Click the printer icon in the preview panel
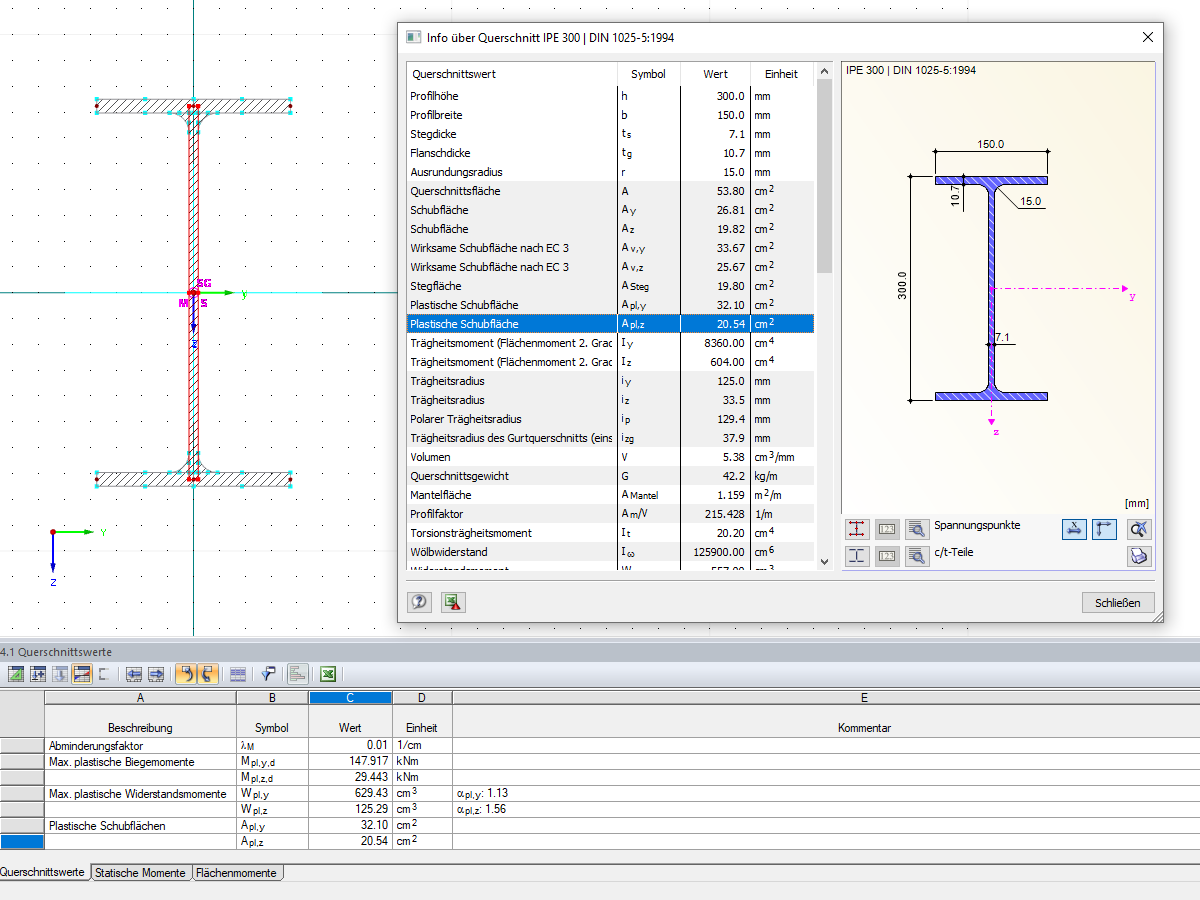The height and width of the screenshot is (900, 1200). [x=1139, y=557]
